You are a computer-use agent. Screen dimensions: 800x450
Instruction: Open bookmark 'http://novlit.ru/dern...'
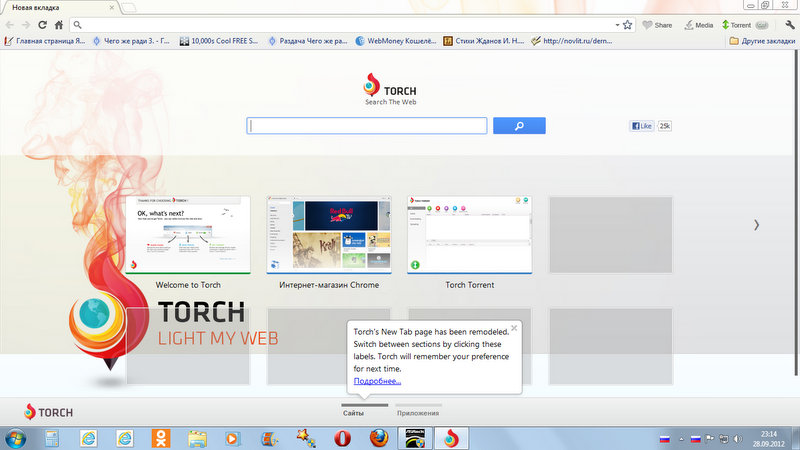[x=571, y=41]
